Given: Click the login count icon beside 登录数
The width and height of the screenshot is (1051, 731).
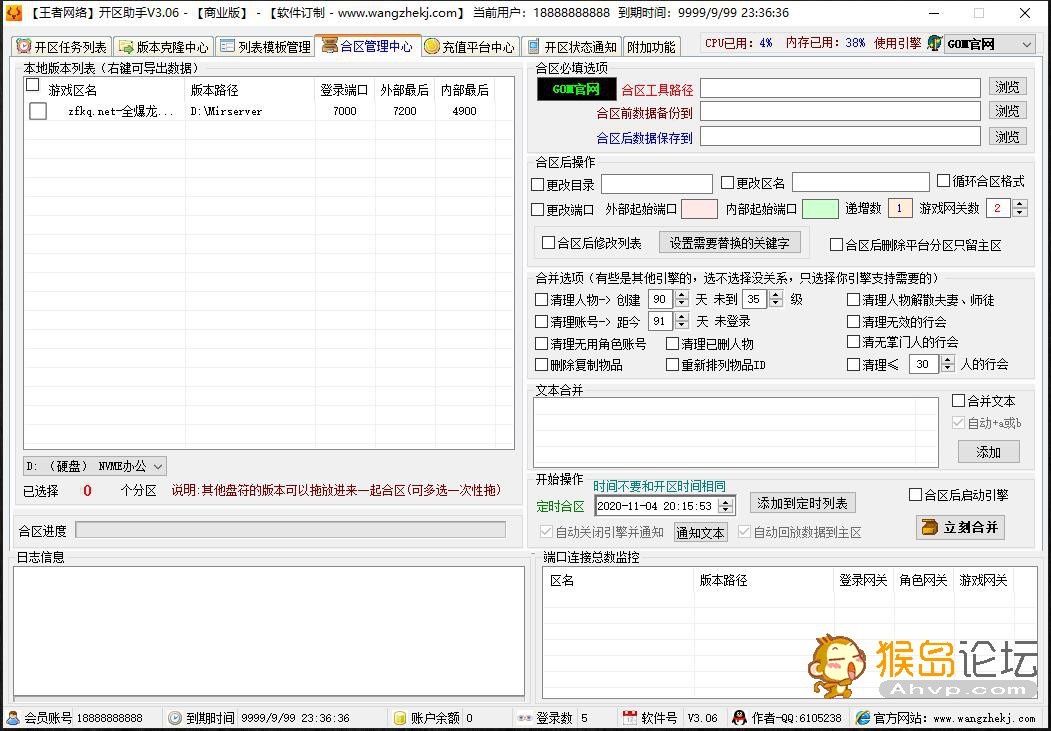Looking at the screenshot, I should 525,718.
